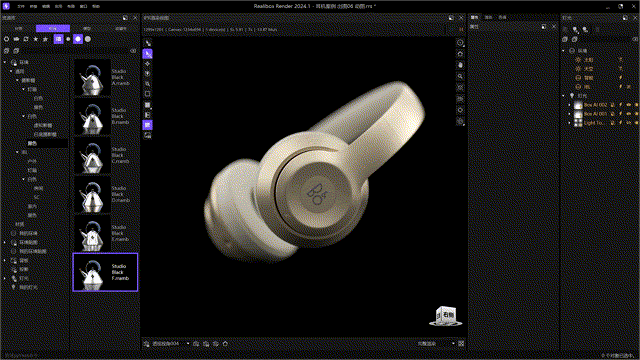Clear the library search field with the backspace icon
Screen dimensions: 640x360
(133, 51)
